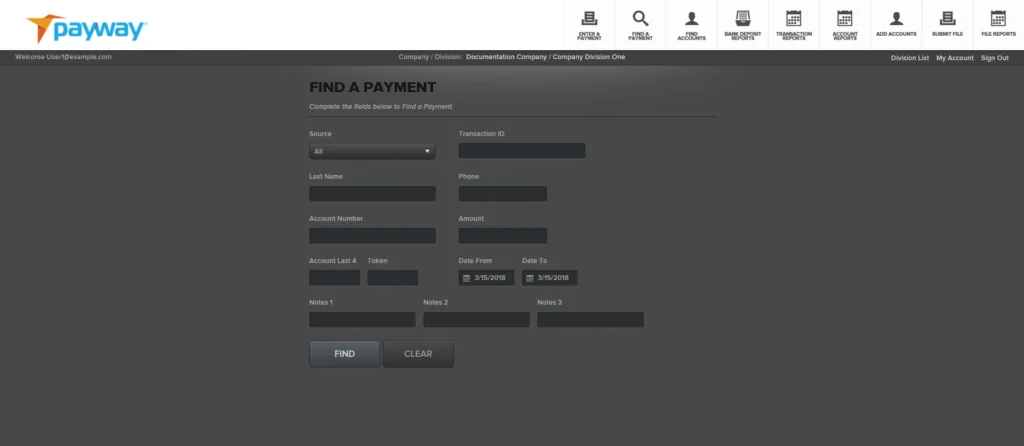Open the Date To calendar picker
The width and height of the screenshot is (1024, 446).
click(x=529, y=278)
